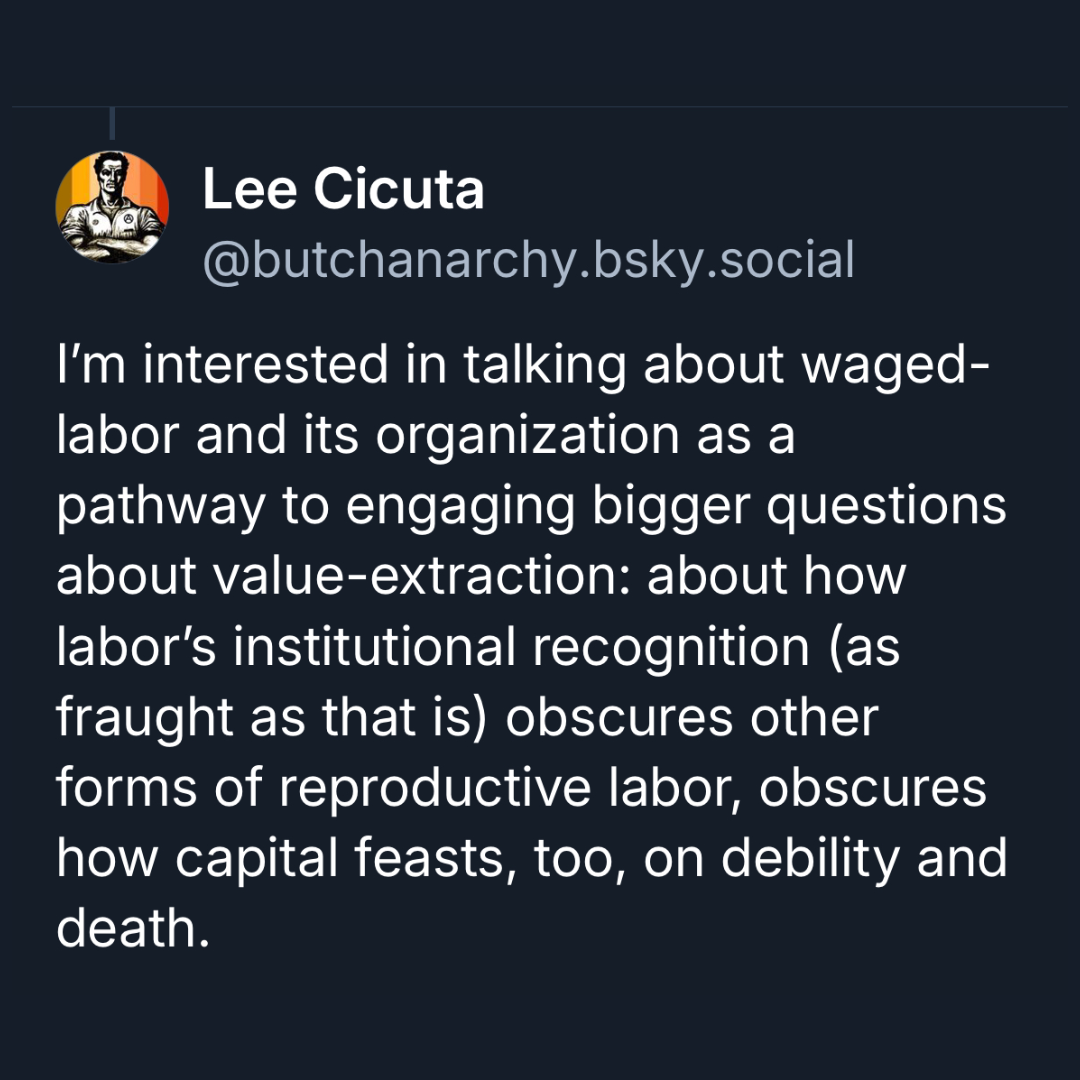Click the phrase "institutional recognition"
Image resolution: width=1080 pixels, height=1080 pixels.
click(520, 647)
